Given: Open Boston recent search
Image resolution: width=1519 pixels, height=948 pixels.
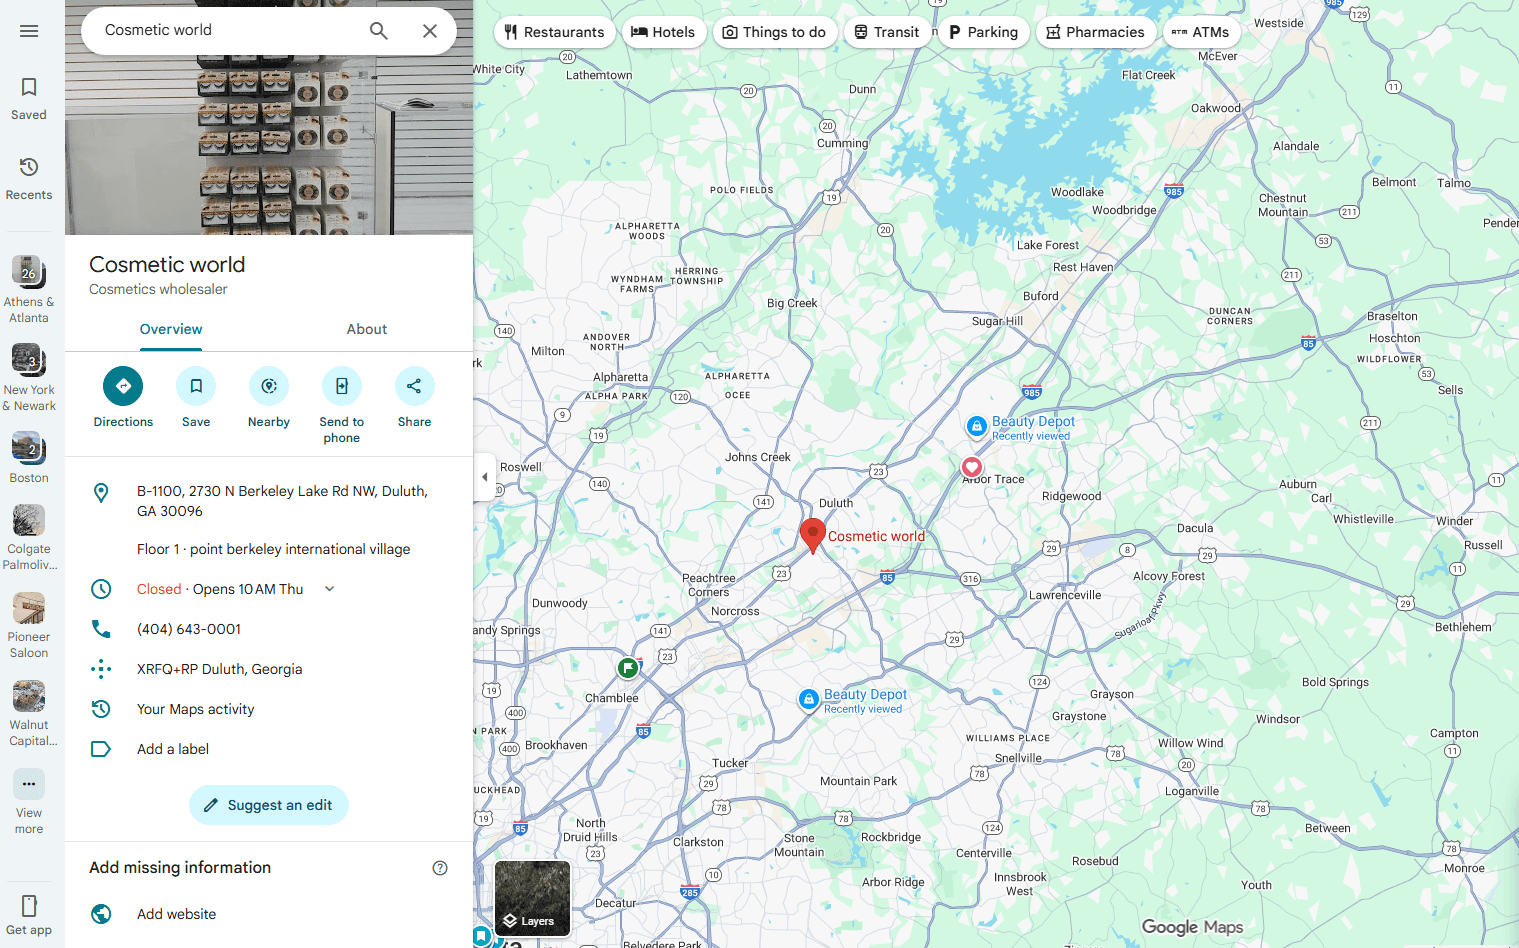Looking at the screenshot, I should point(29,458).
